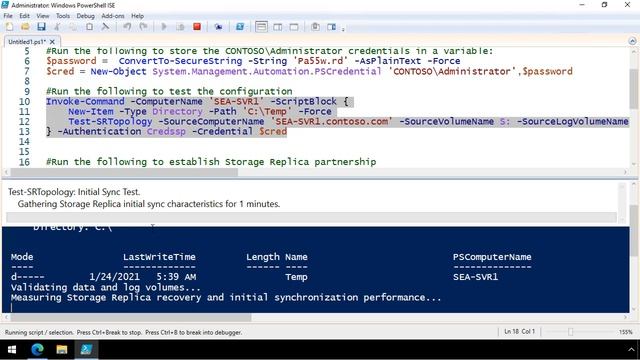Screen dimensions: 640x360
Task: Open the Help menu
Action: coord(138,16)
